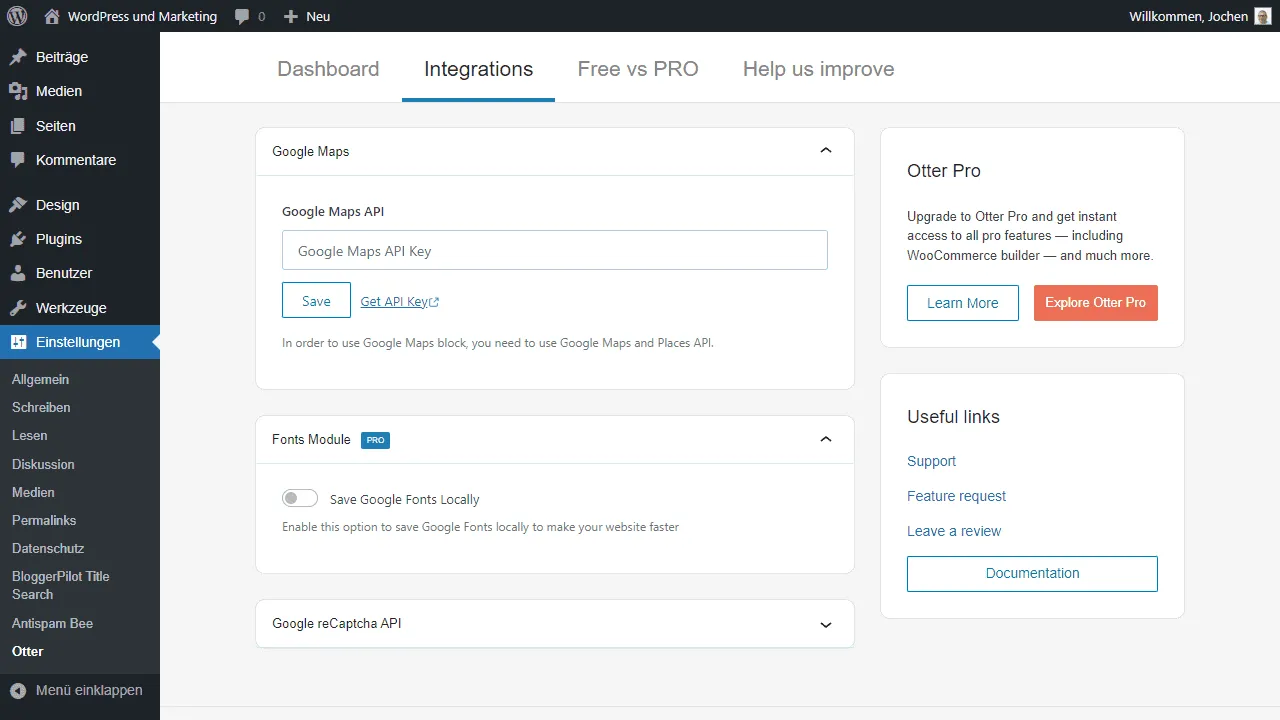Toggle Save Google Fonts Locally switch

click(x=300, y=498)
